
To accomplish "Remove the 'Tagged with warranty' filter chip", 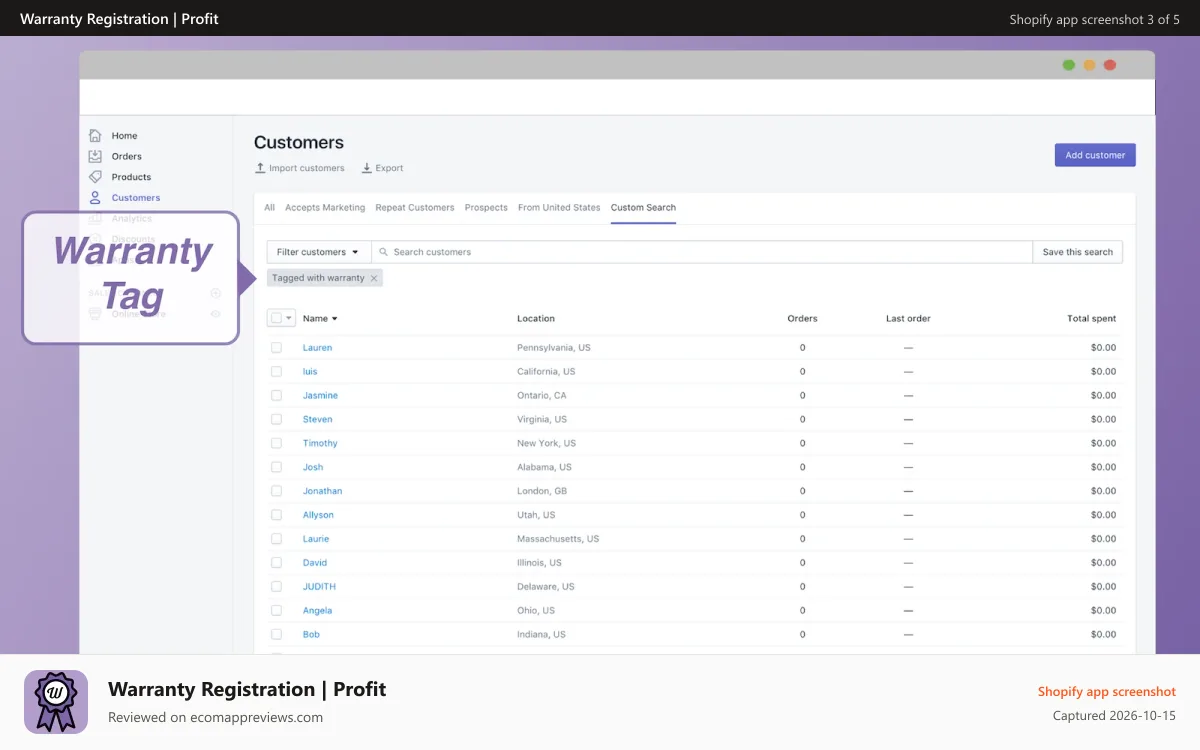I will tap(374, 278).
